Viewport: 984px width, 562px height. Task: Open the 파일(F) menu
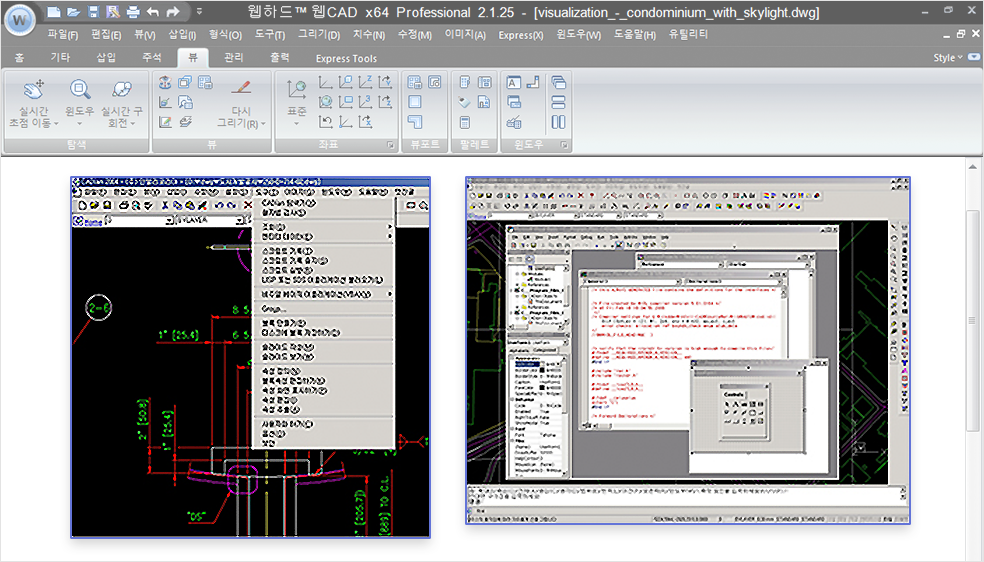(63, 34)
